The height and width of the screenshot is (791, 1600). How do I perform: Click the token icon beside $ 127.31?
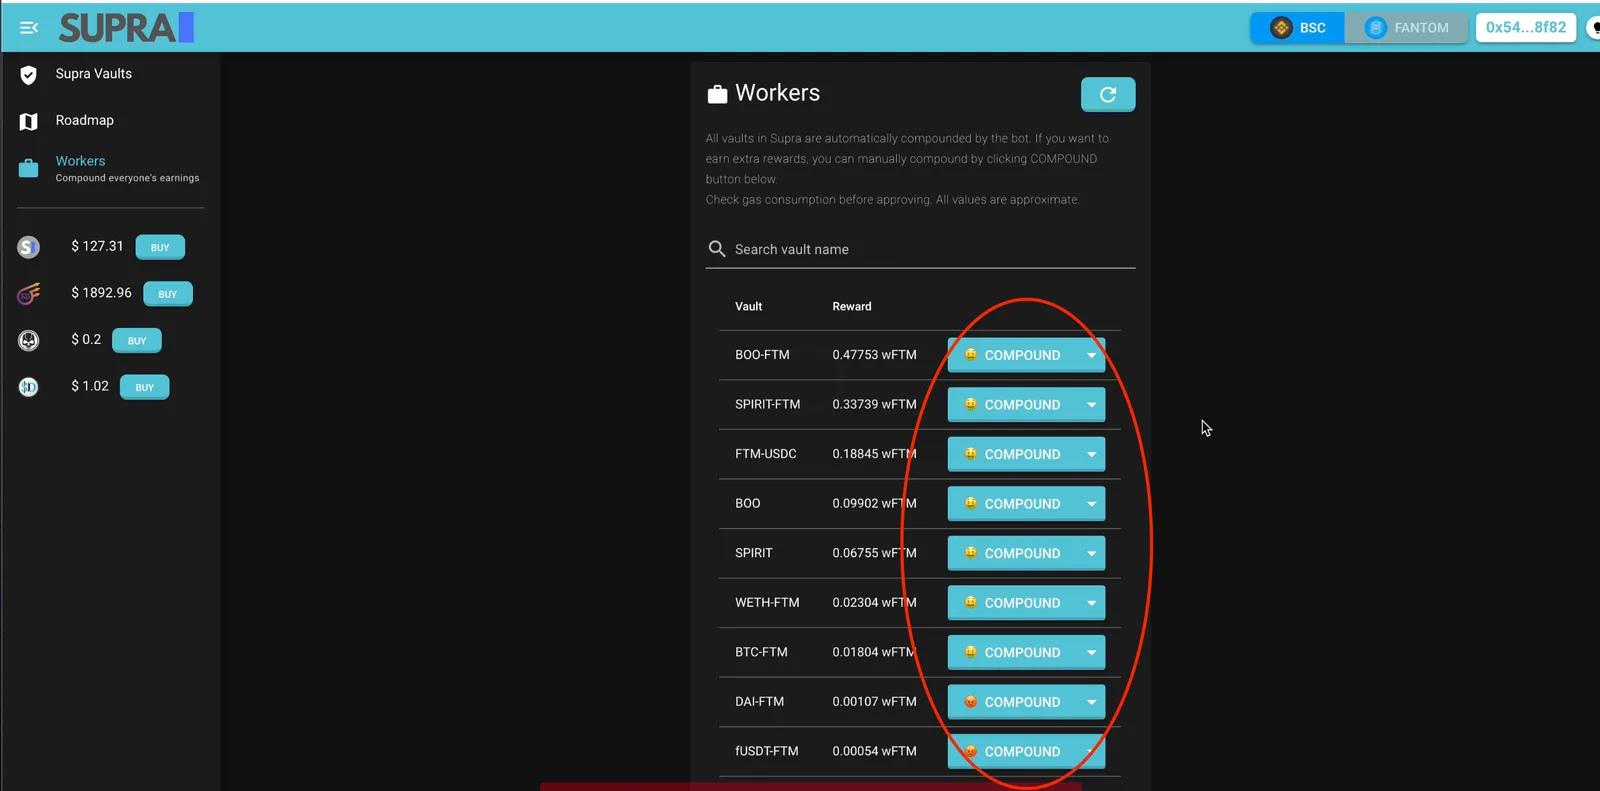(x=29, y=247)
